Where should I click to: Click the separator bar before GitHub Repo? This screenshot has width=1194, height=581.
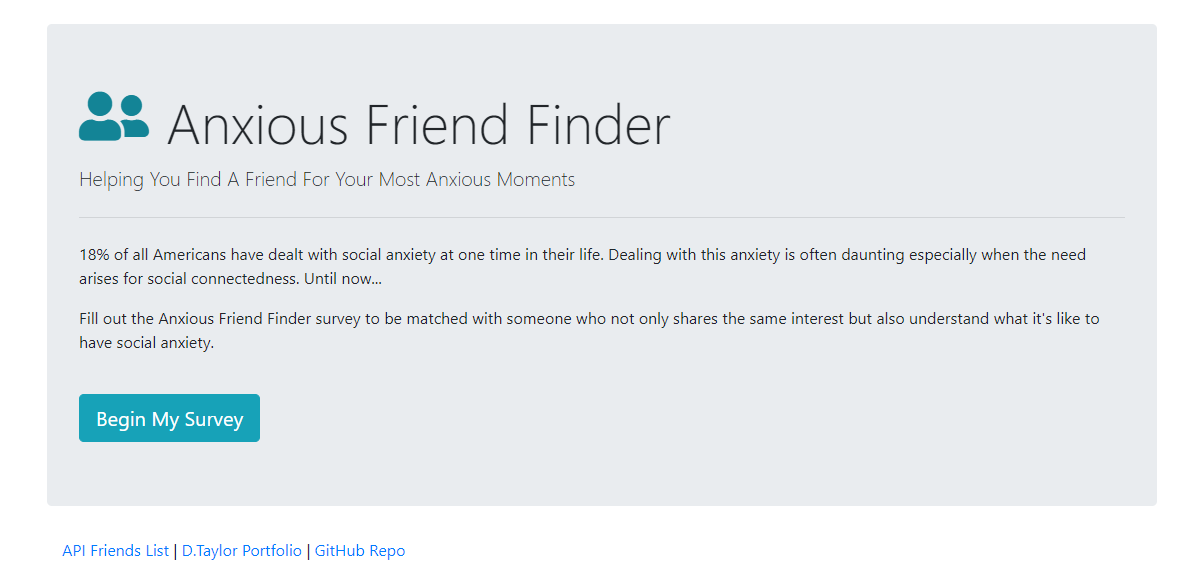[308, 551]
